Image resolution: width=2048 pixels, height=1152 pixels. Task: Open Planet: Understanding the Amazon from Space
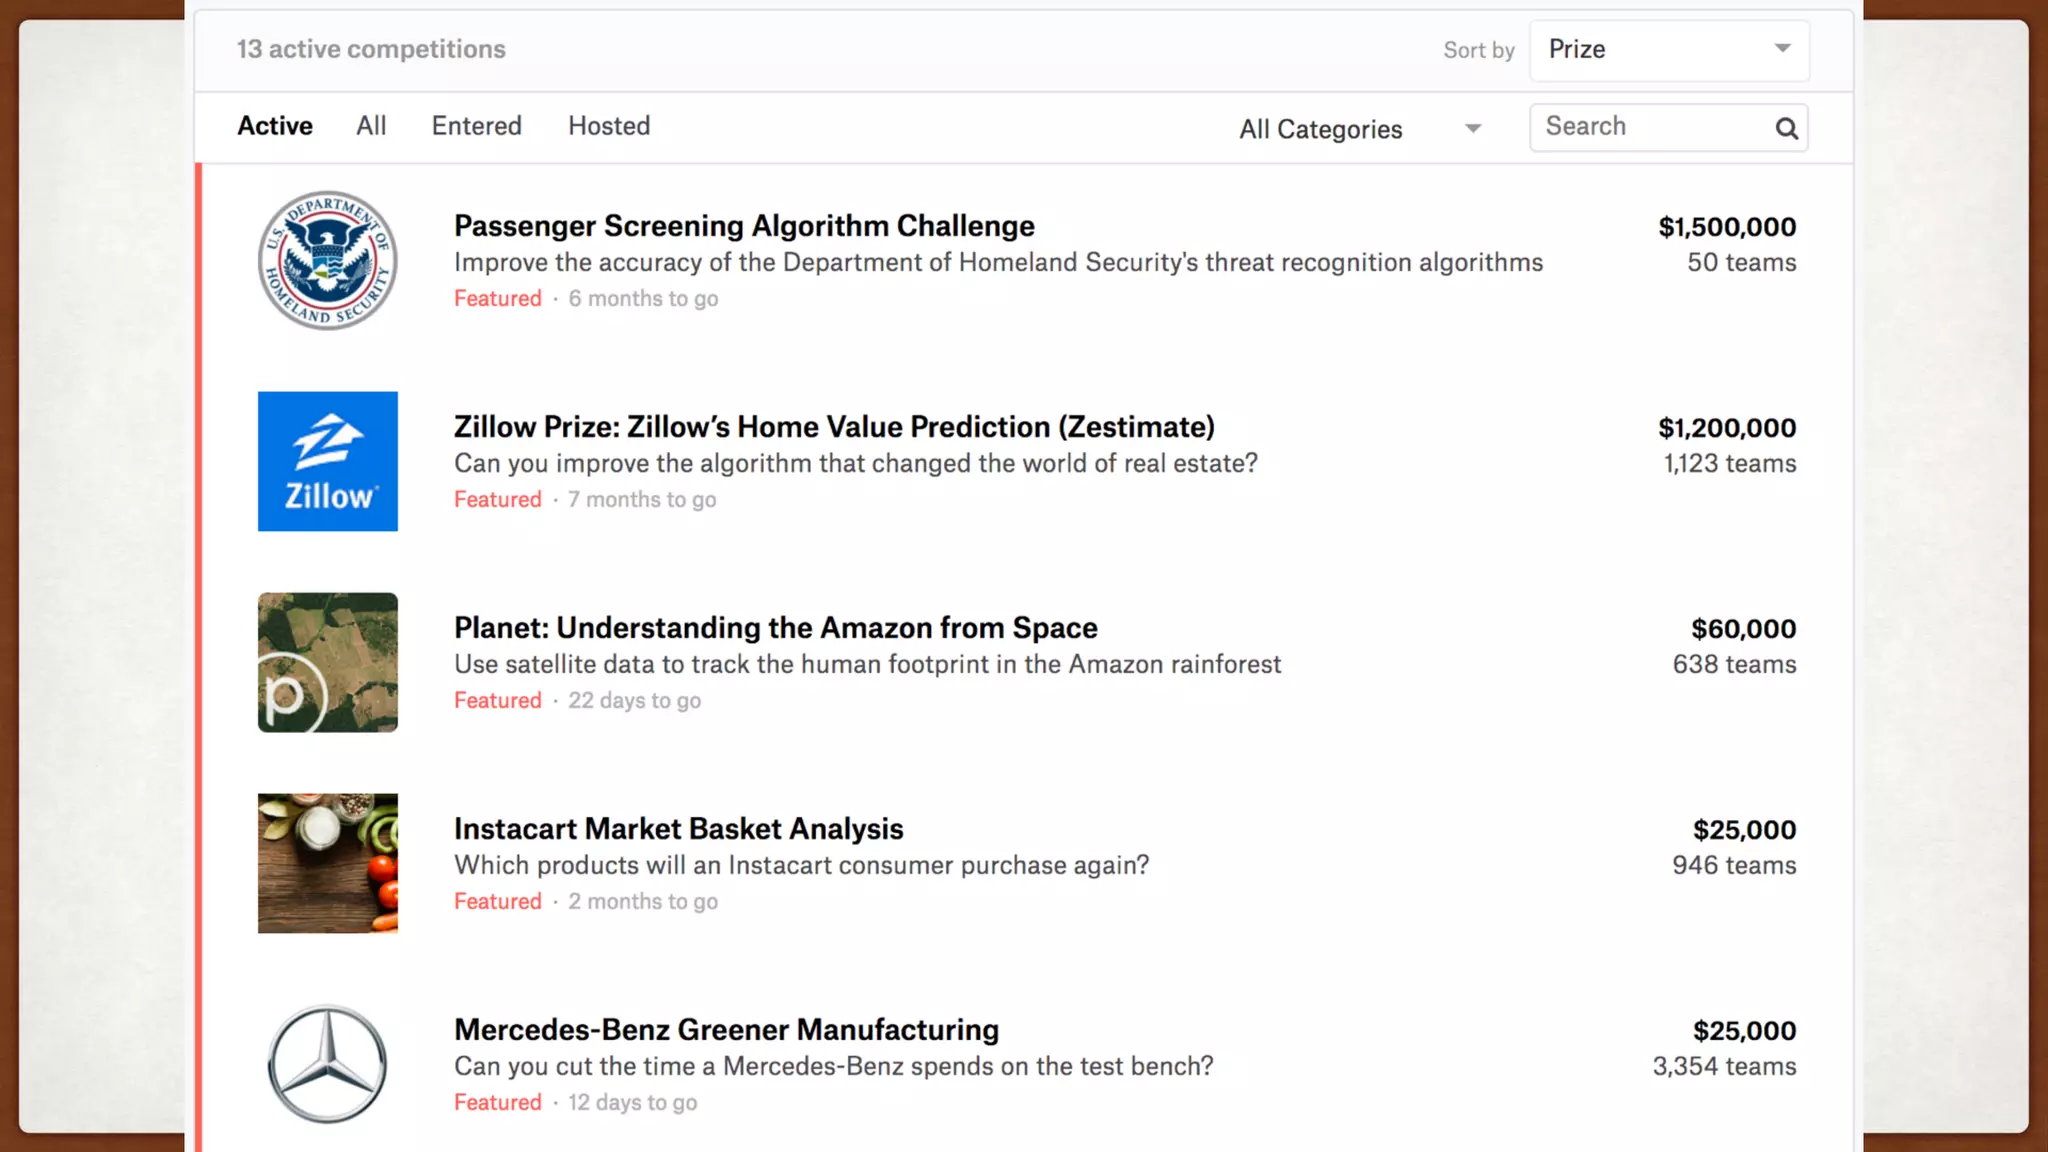tap(775, 628)
